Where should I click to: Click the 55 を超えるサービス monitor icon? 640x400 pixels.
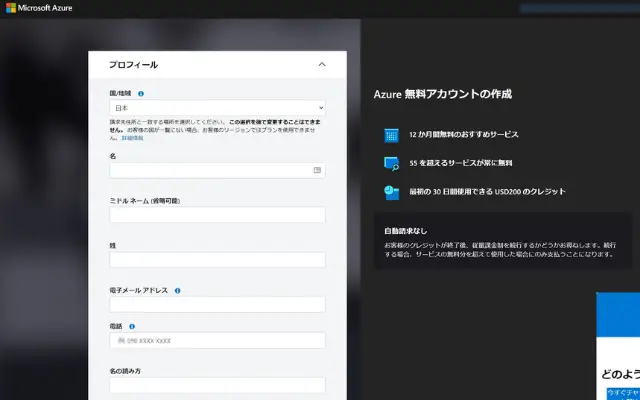391,164
